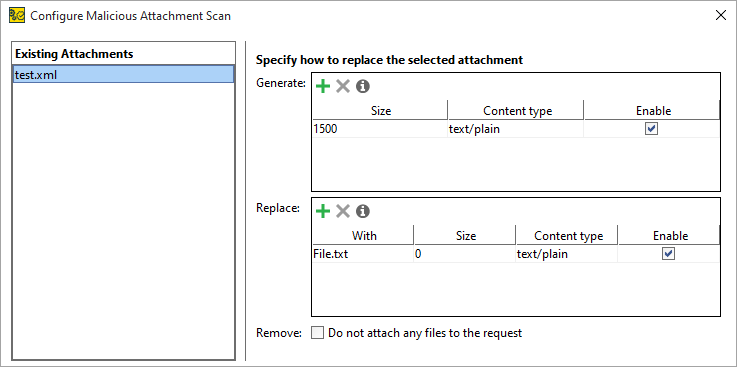Screen dimensions: 737x367
Task: Click the 1500 size cell
Action: coord(380,129)
